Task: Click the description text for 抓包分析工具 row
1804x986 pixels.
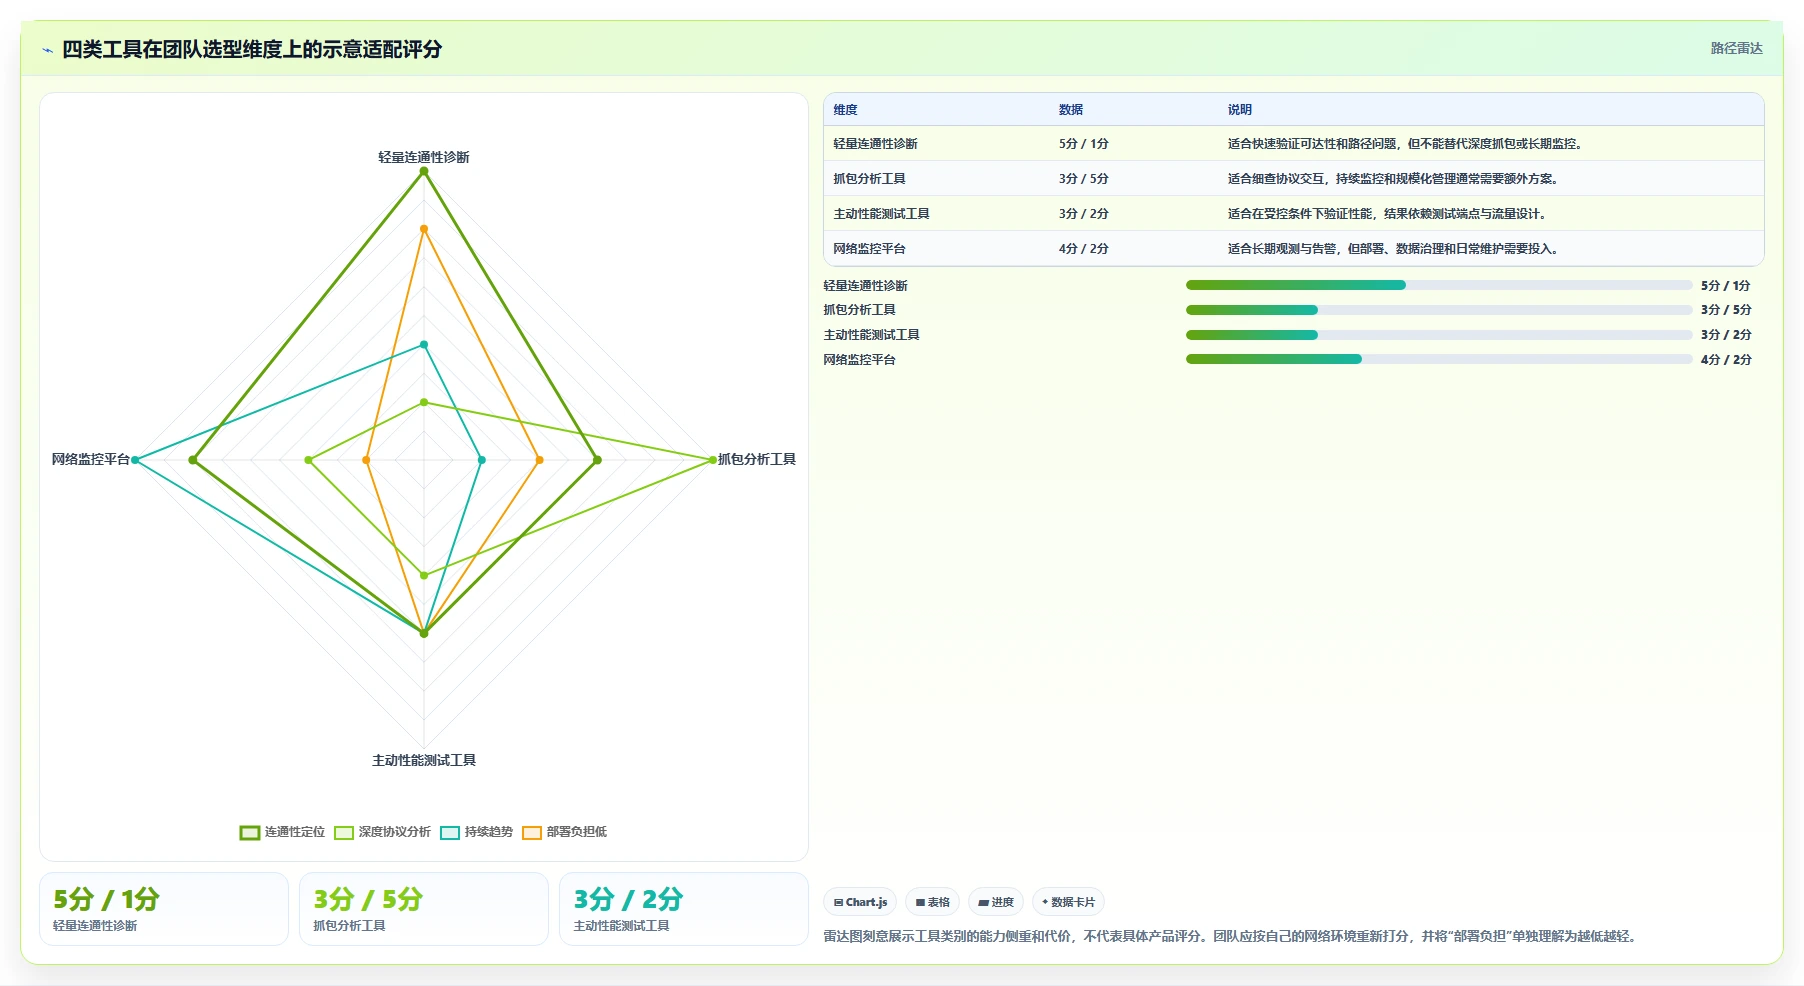Action: tap(1394, 179)
